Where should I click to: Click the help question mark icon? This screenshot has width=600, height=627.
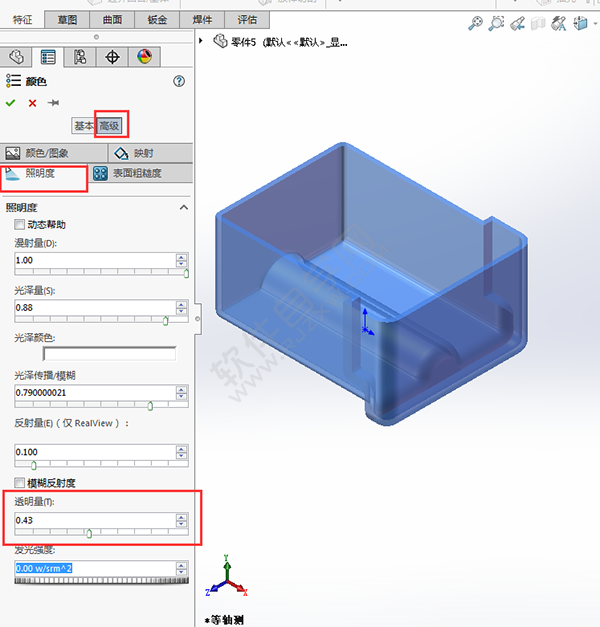click(179, 81)
